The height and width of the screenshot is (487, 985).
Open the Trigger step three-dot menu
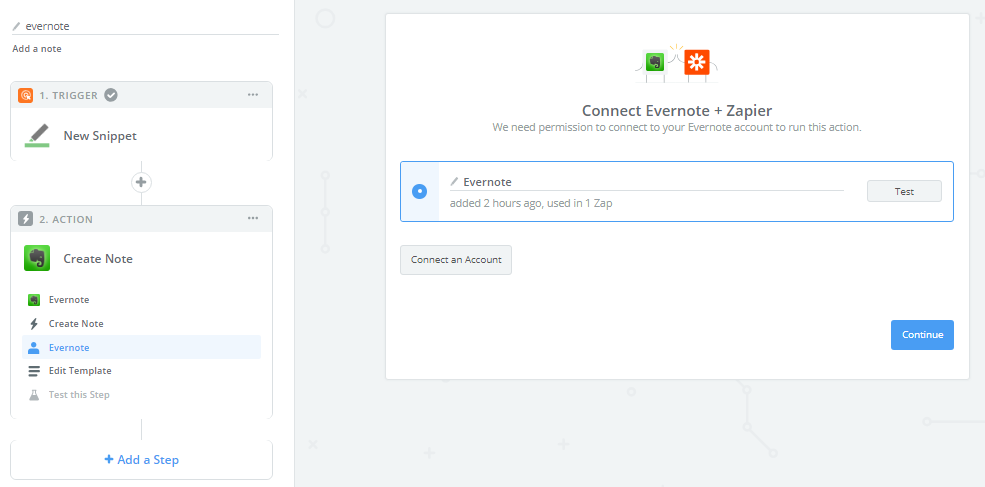point(253,95)
